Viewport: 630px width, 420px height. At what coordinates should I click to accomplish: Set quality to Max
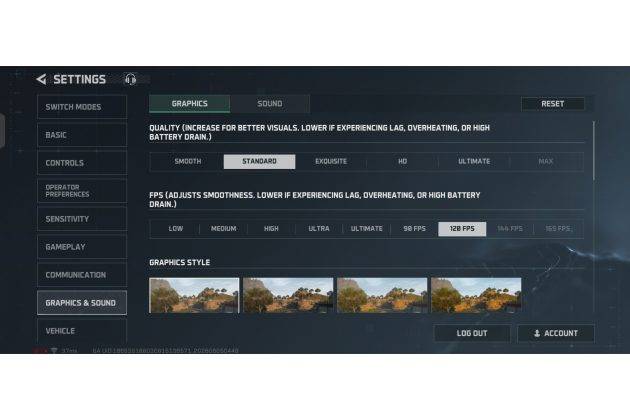point(546,161)
